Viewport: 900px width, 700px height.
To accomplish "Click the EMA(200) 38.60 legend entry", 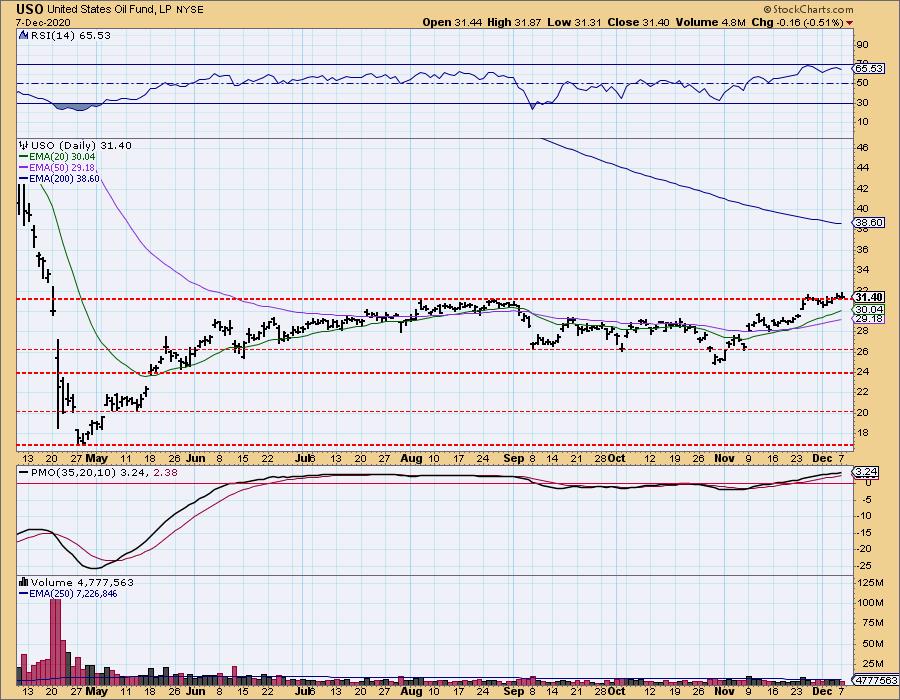I will 59,178.
